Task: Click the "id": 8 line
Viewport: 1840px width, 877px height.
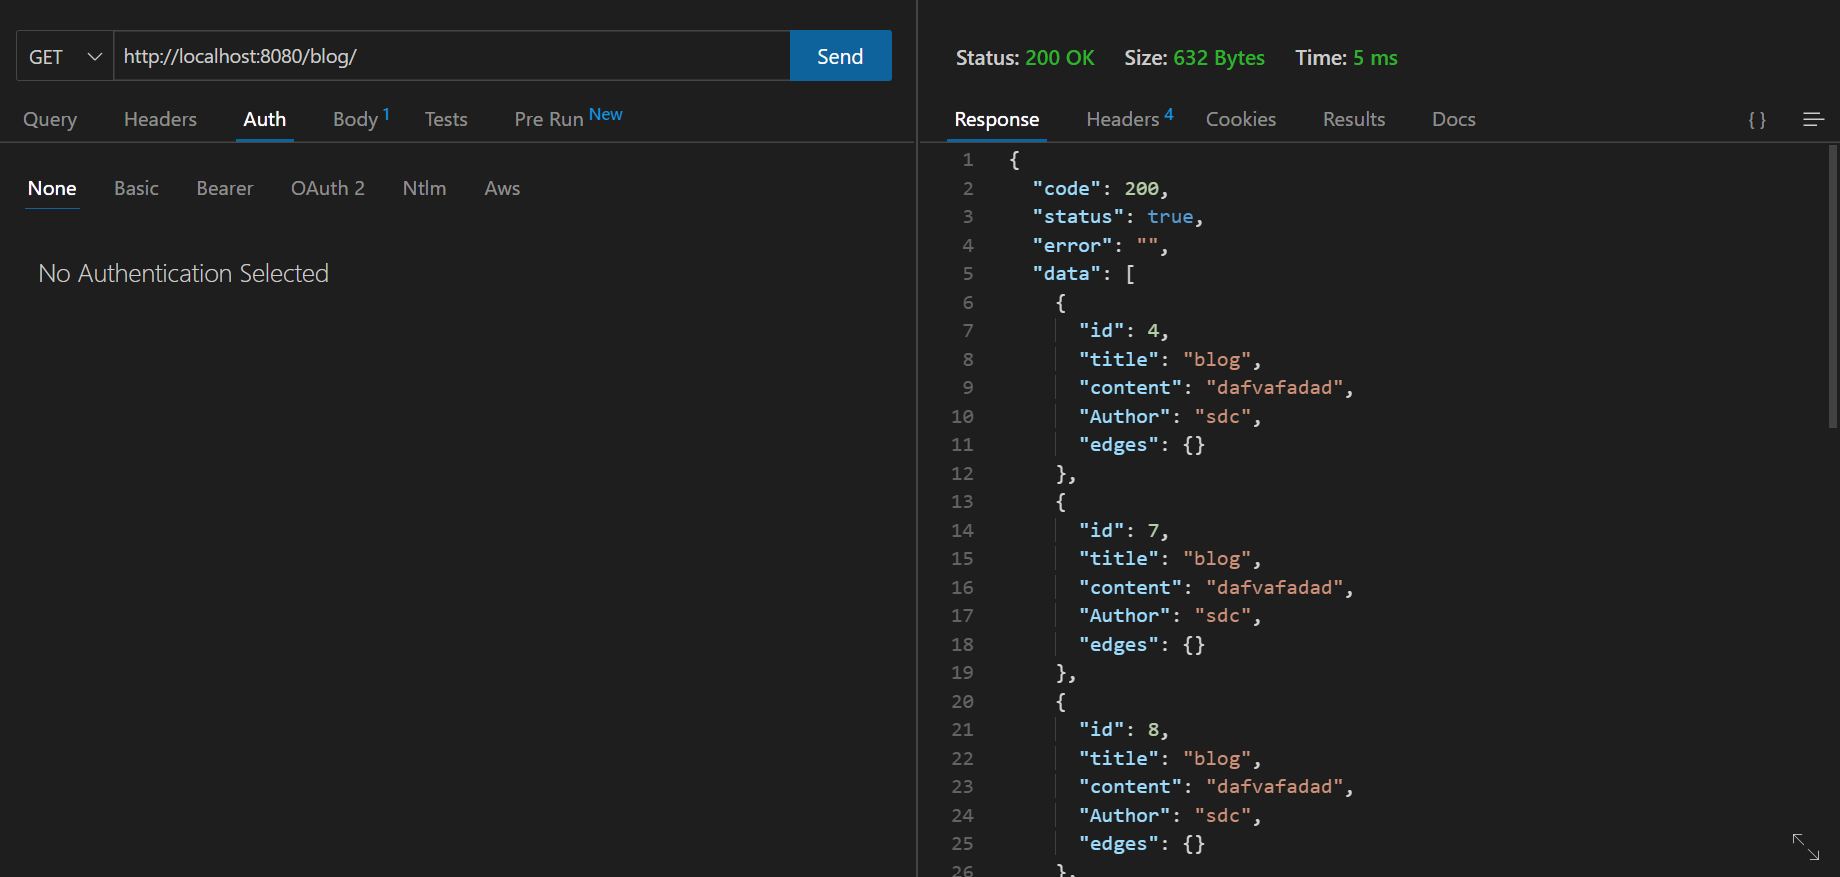Action: coord(1123,729)
